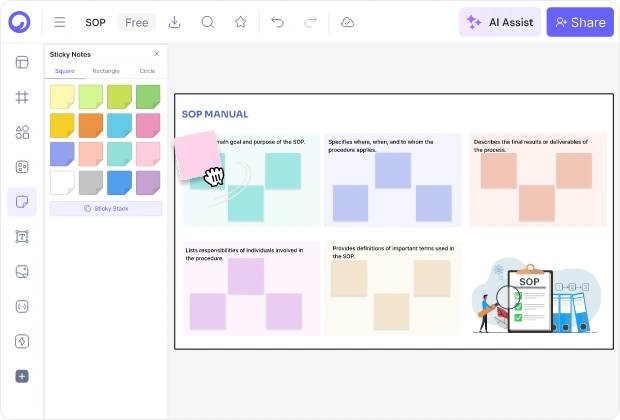Image resolution: width=620 pixels, height=420 pixels.
Task: Click the Share button
Action: 580,22
